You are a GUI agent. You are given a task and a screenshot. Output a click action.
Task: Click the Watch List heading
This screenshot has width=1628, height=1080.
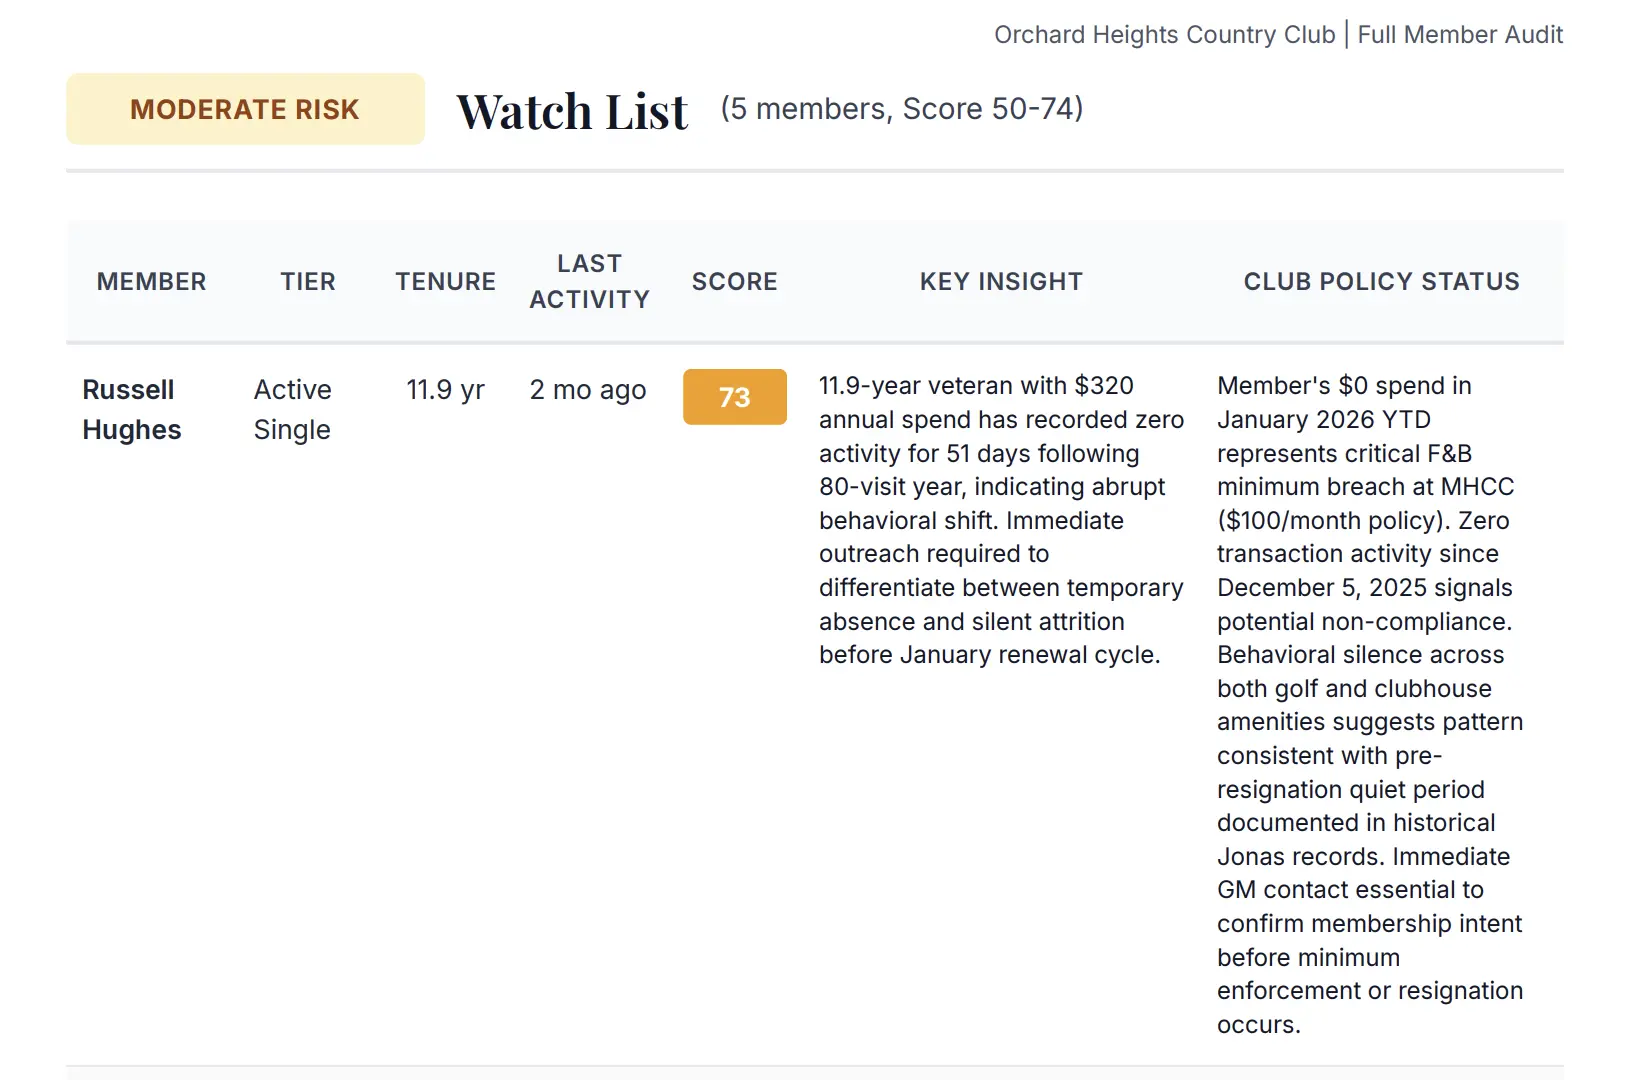click(572, 111)
